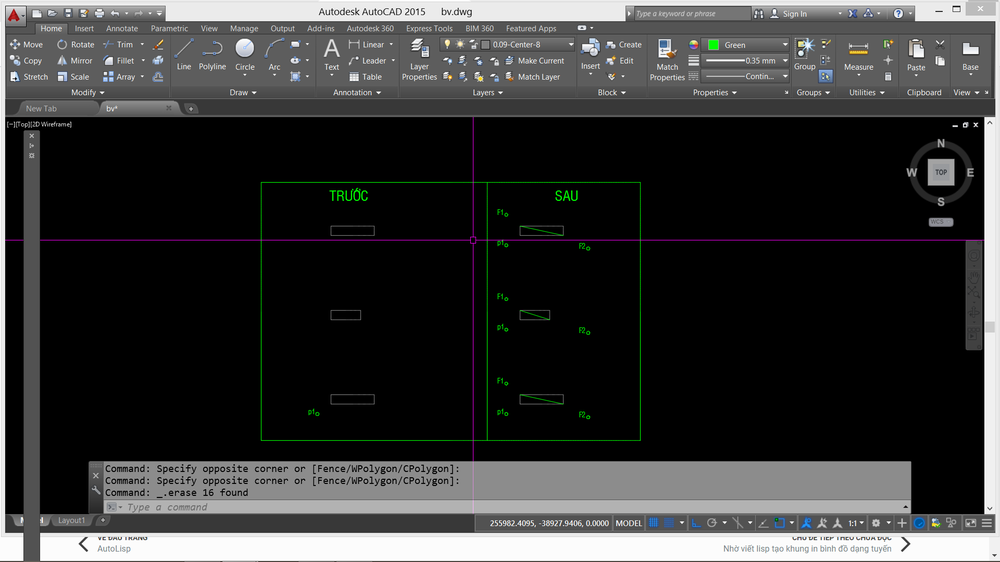Choose the Rotate tool

point(75,45)
